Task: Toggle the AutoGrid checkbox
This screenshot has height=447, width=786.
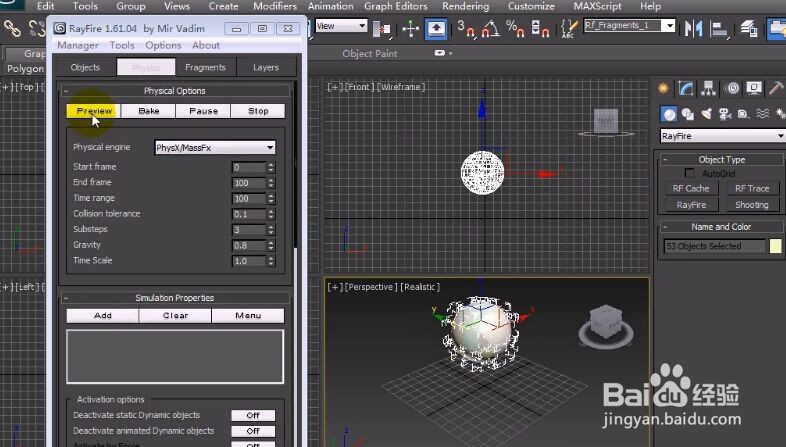Action: click(690, 173)
